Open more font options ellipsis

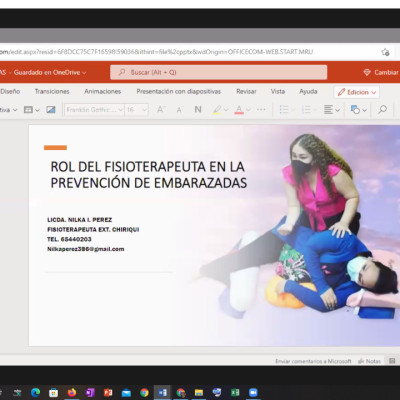click(x=261, y=109)
